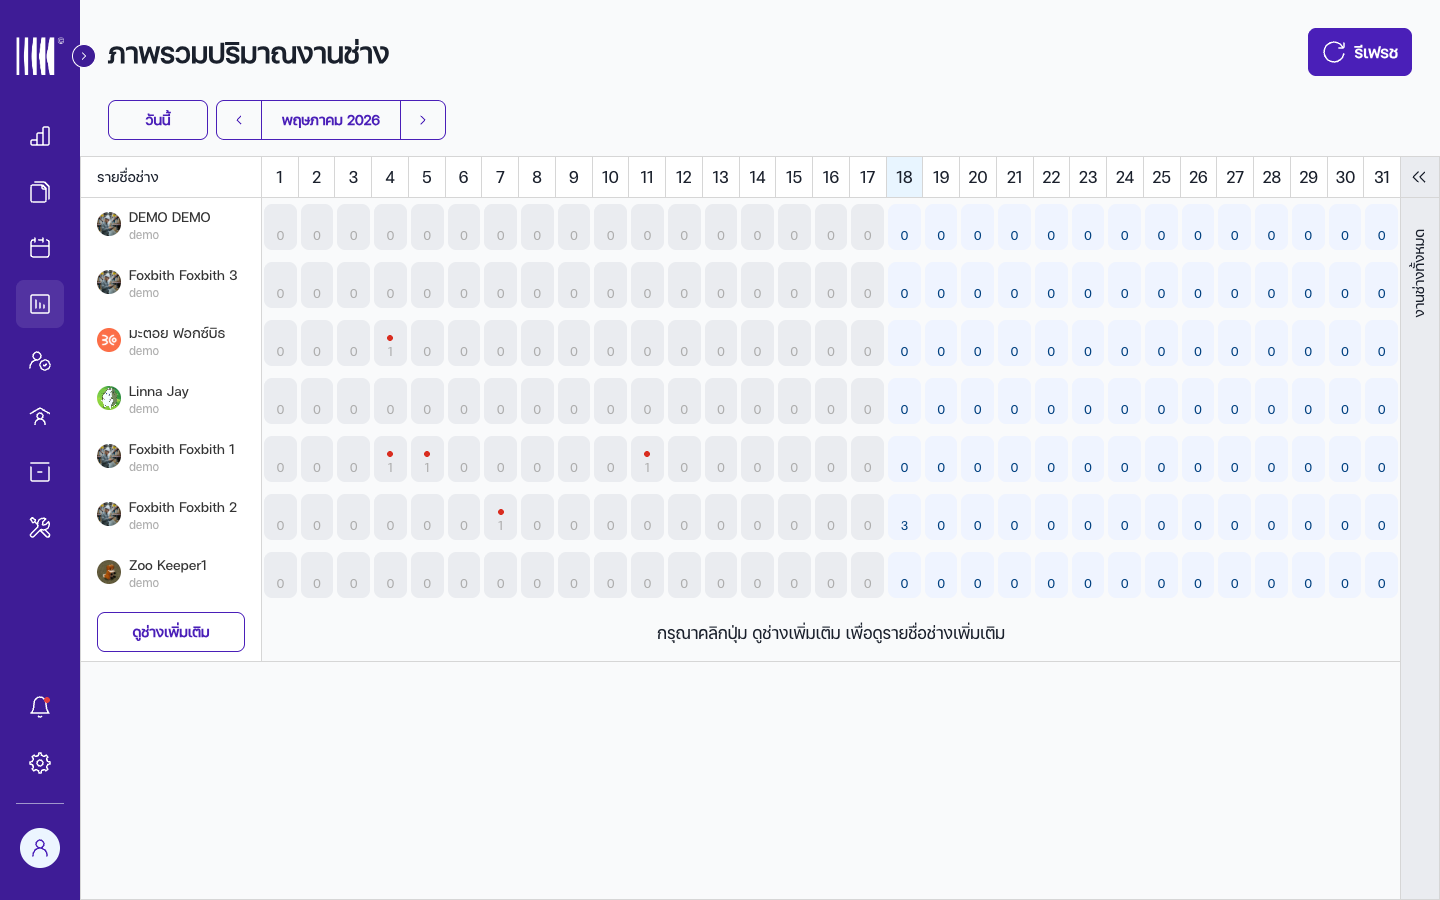1440x900 pixels.
Task: Open มะตอย ฟอกซ์บิธ job cell on day 4
Action: (390, 342)
